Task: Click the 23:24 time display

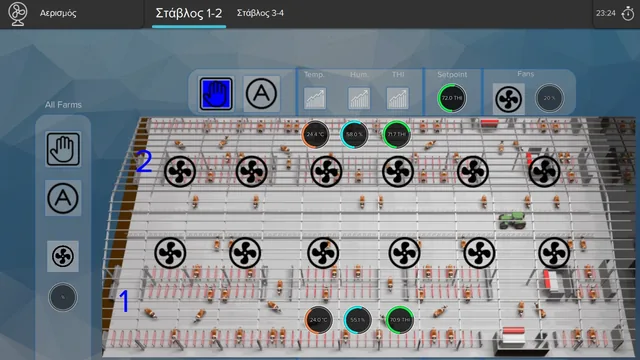Action: (605, 13)
